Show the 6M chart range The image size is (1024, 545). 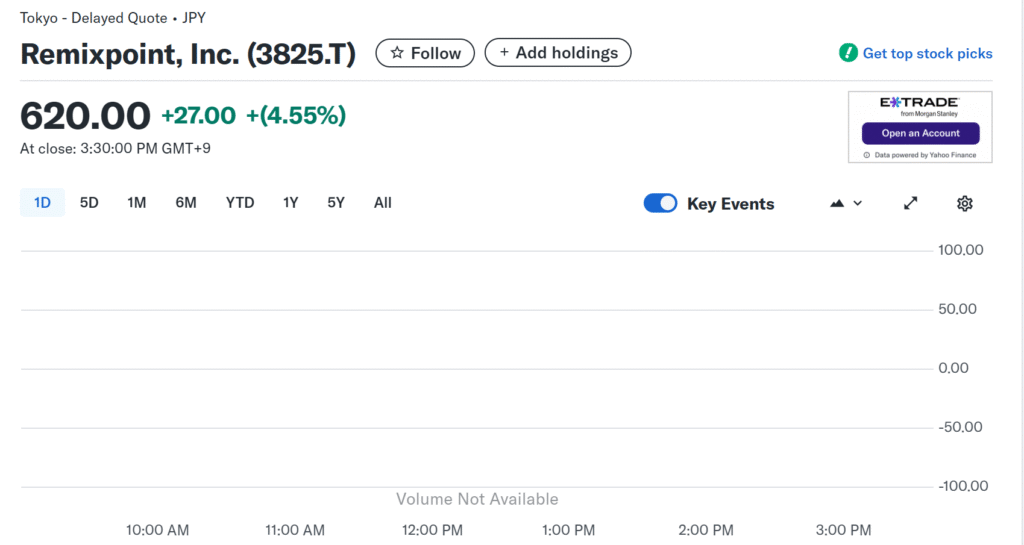point(186,203)
